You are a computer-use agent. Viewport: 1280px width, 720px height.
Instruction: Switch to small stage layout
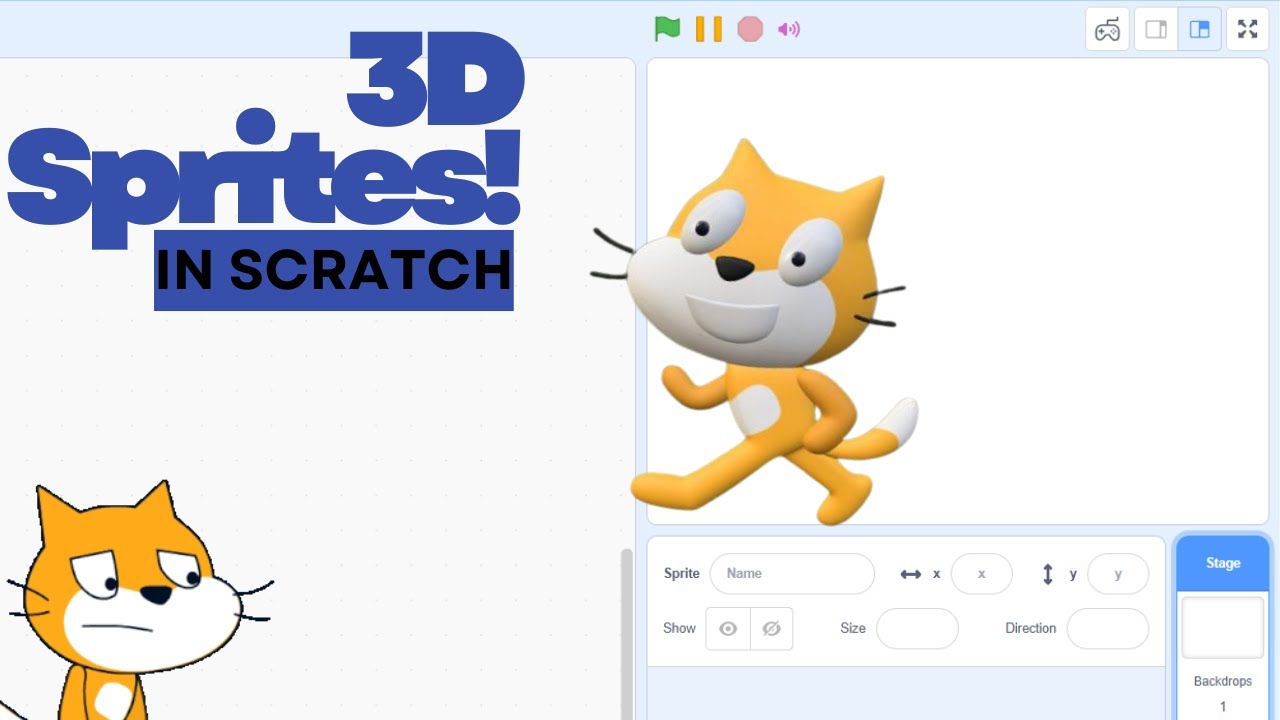pyautogui.click(x=1156, y=29)
